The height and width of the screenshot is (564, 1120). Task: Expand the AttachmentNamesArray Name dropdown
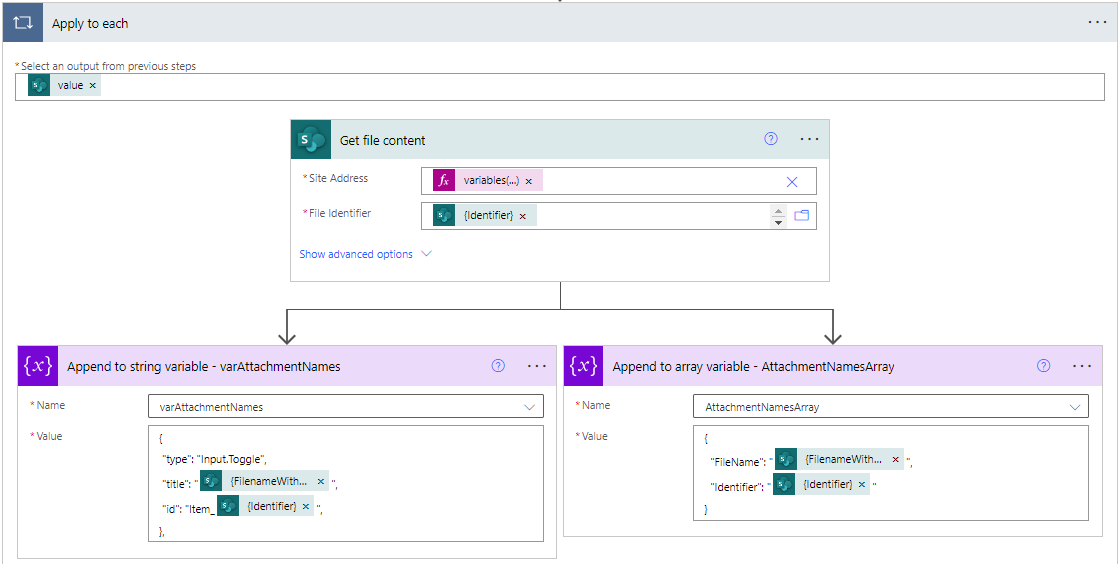1075,407
